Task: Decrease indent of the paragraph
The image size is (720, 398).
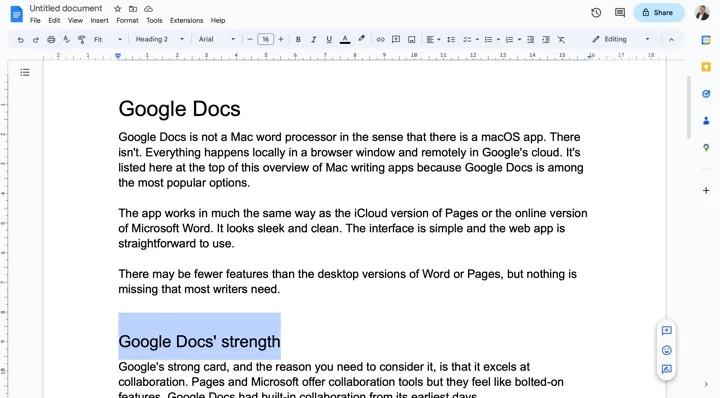Action: (530, 39)
